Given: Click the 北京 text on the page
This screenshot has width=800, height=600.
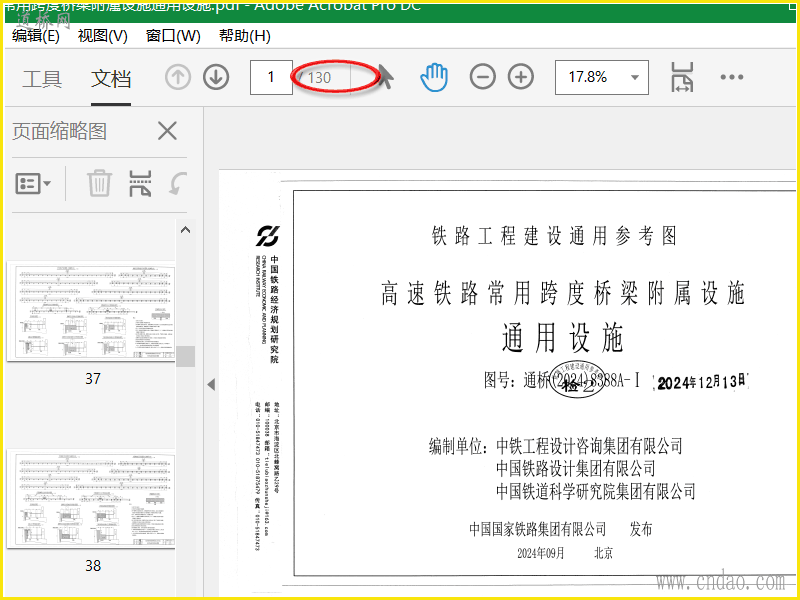Looking at the screenshot, I should click(x=604, y=554).
